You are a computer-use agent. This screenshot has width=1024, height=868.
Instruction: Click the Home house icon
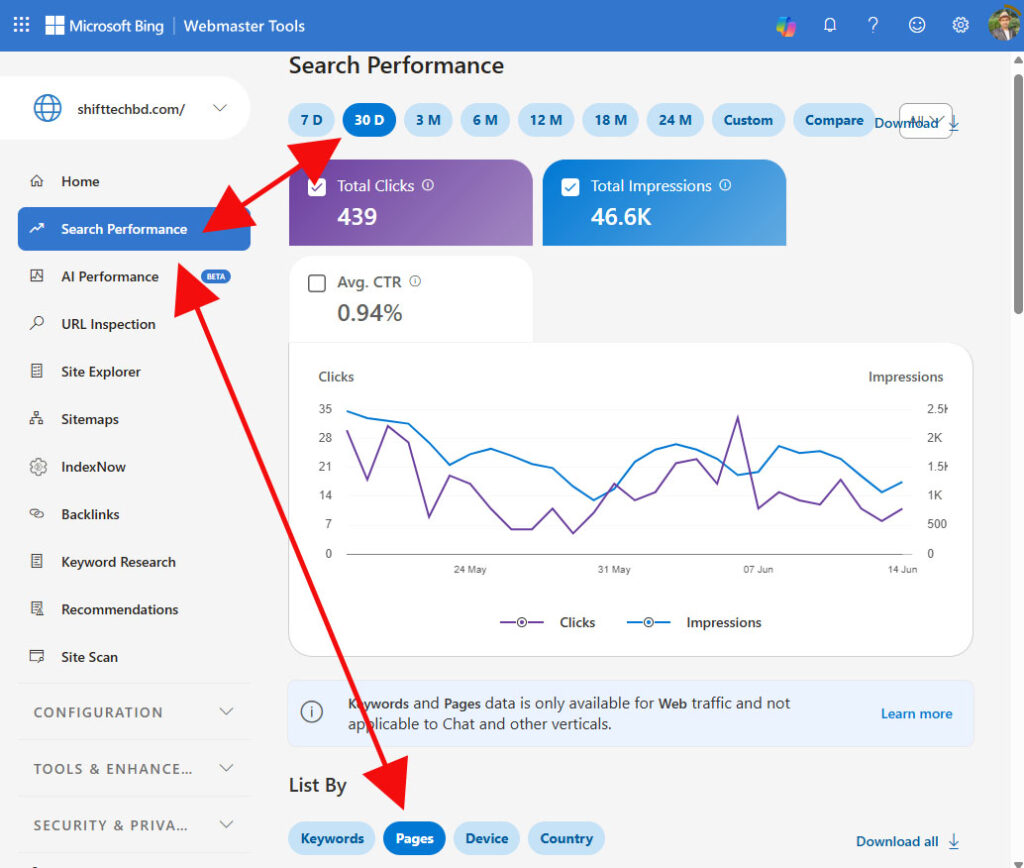click(37, 181)
